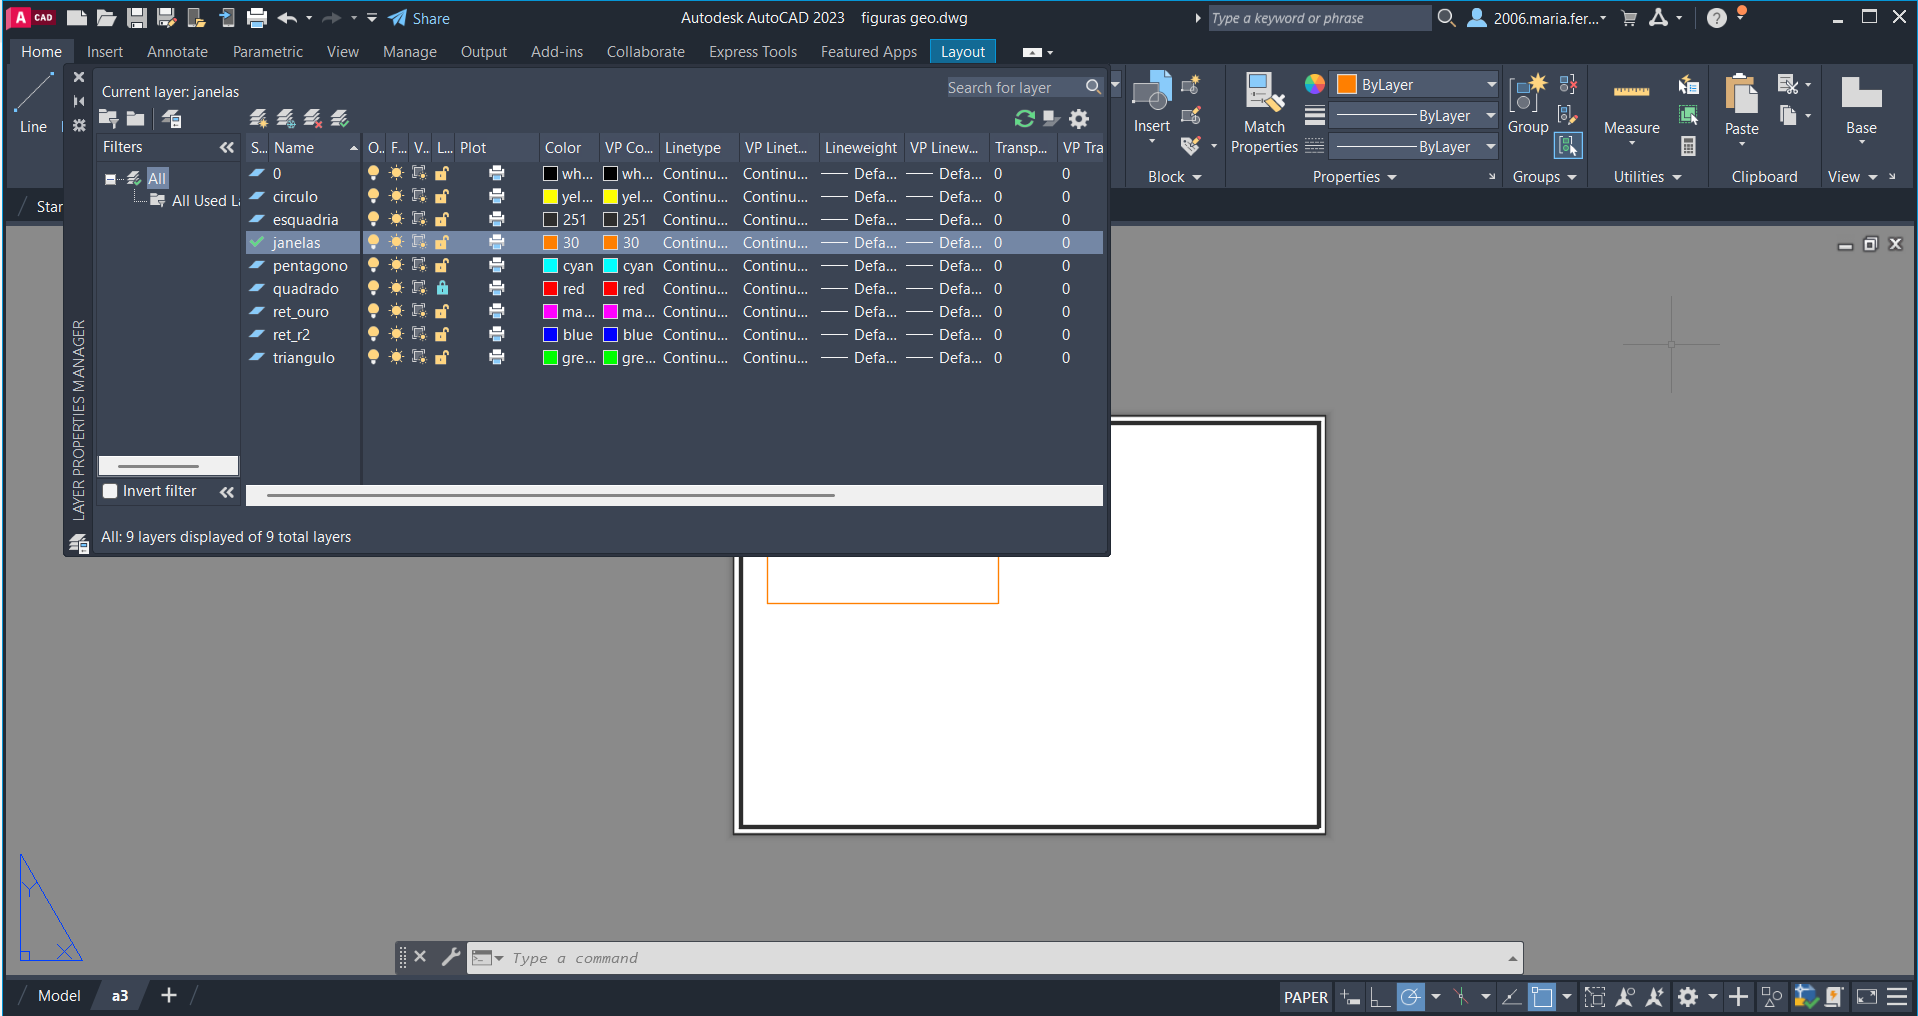Click the Measure tool
The height and width of the screenshot is (1016, 1918).
(x=1631, y=110)
